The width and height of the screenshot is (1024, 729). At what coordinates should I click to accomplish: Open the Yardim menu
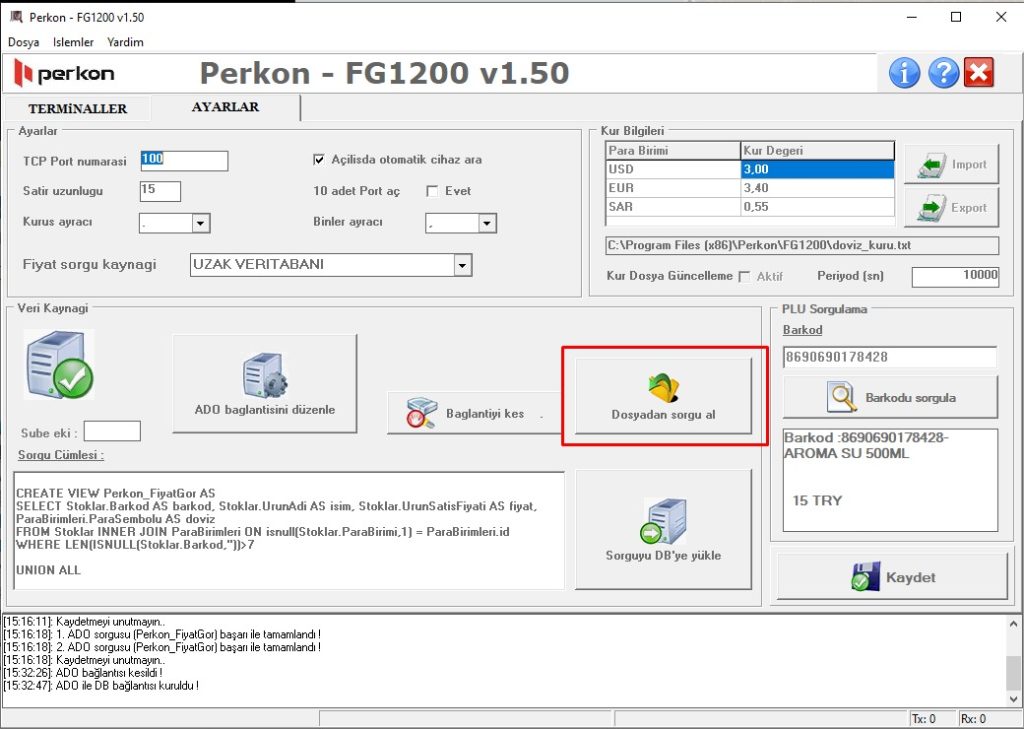pyautogui.click(x=125, y=42)
